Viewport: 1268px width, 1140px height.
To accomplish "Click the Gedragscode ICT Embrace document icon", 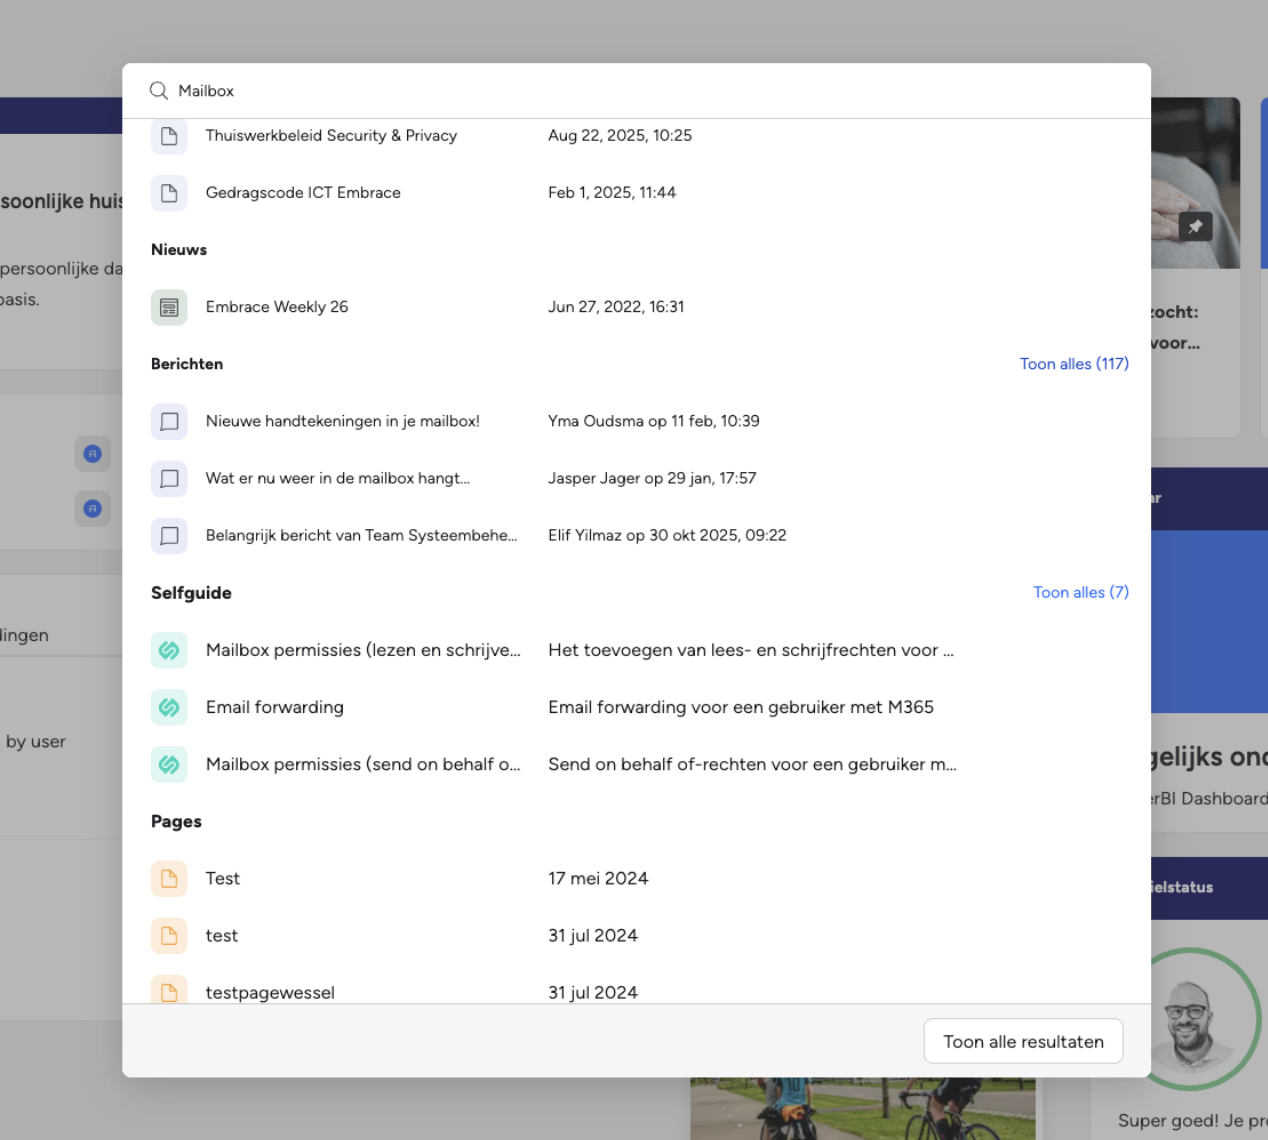I will [x=169, y=193].
